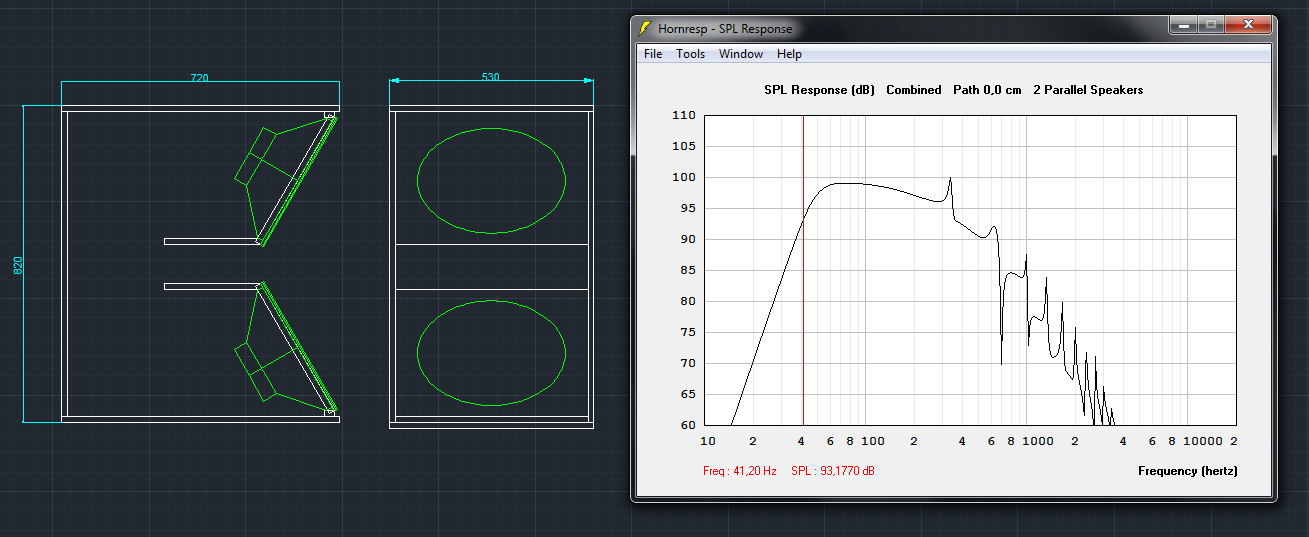1309x537 pixels.
Task: Click the upper green ellipse outline in the front view
Action: pyautogui.click(x=491, y=128)
